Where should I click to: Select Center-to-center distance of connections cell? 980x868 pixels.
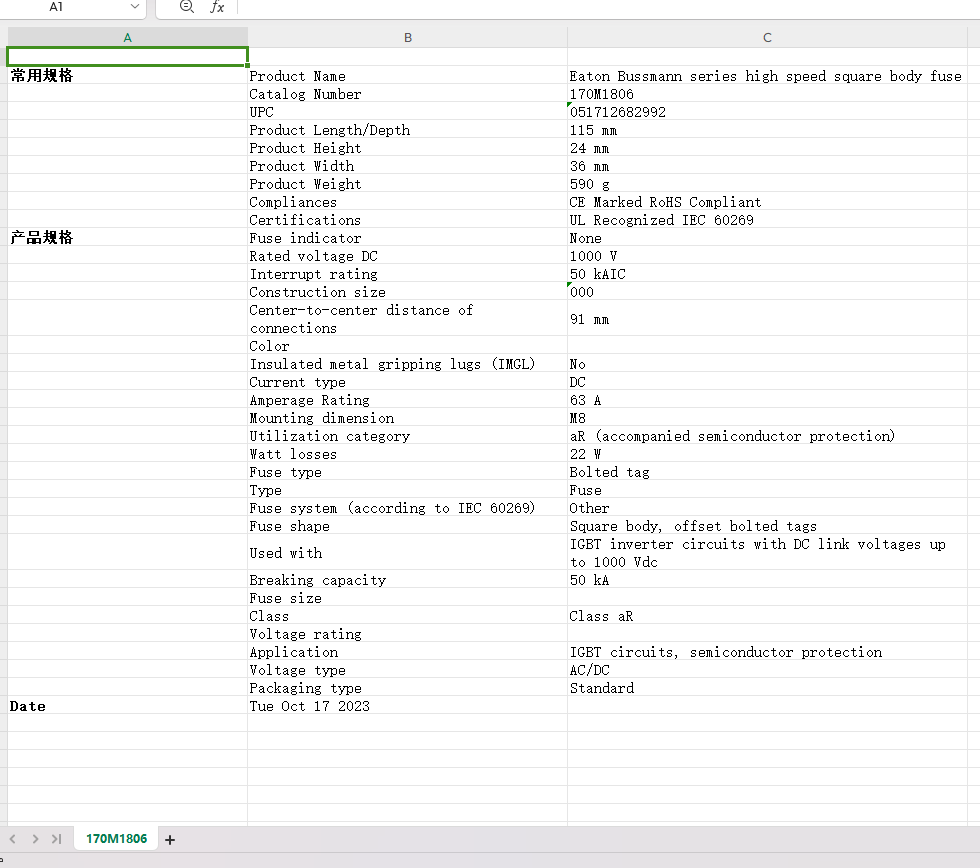pyautogui.click(x=408, y=319)
